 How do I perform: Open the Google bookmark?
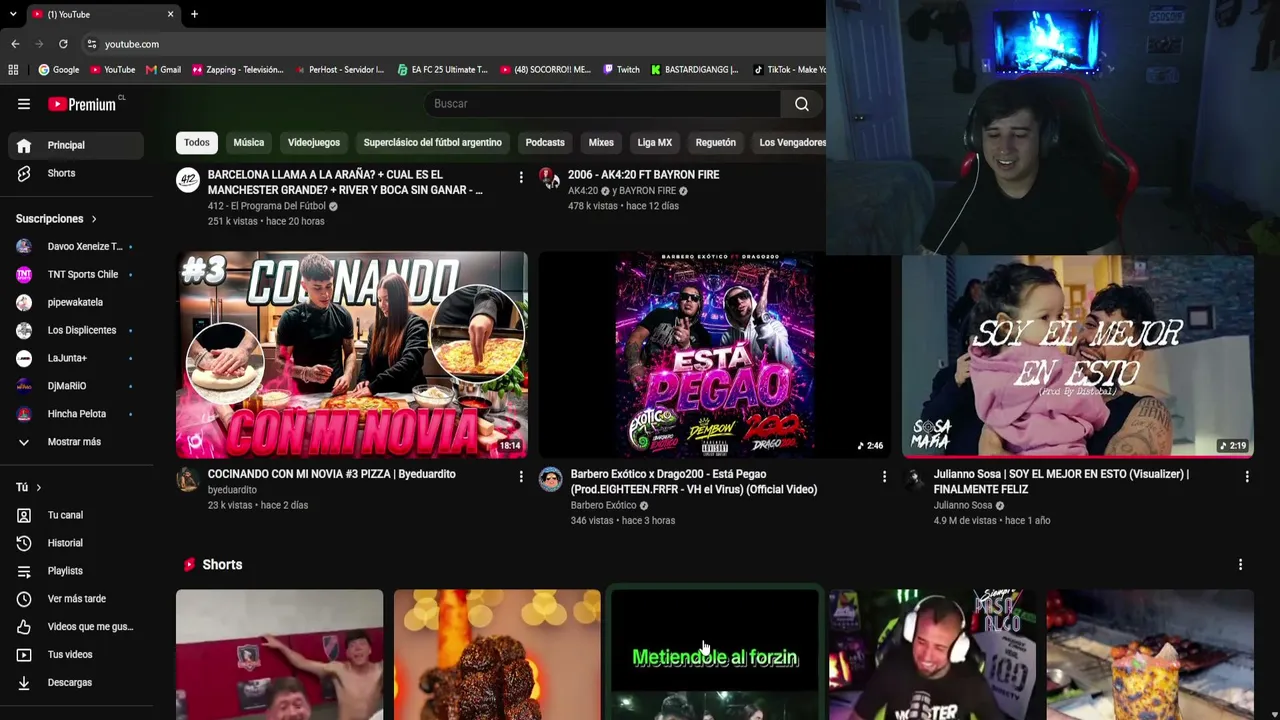59,70
